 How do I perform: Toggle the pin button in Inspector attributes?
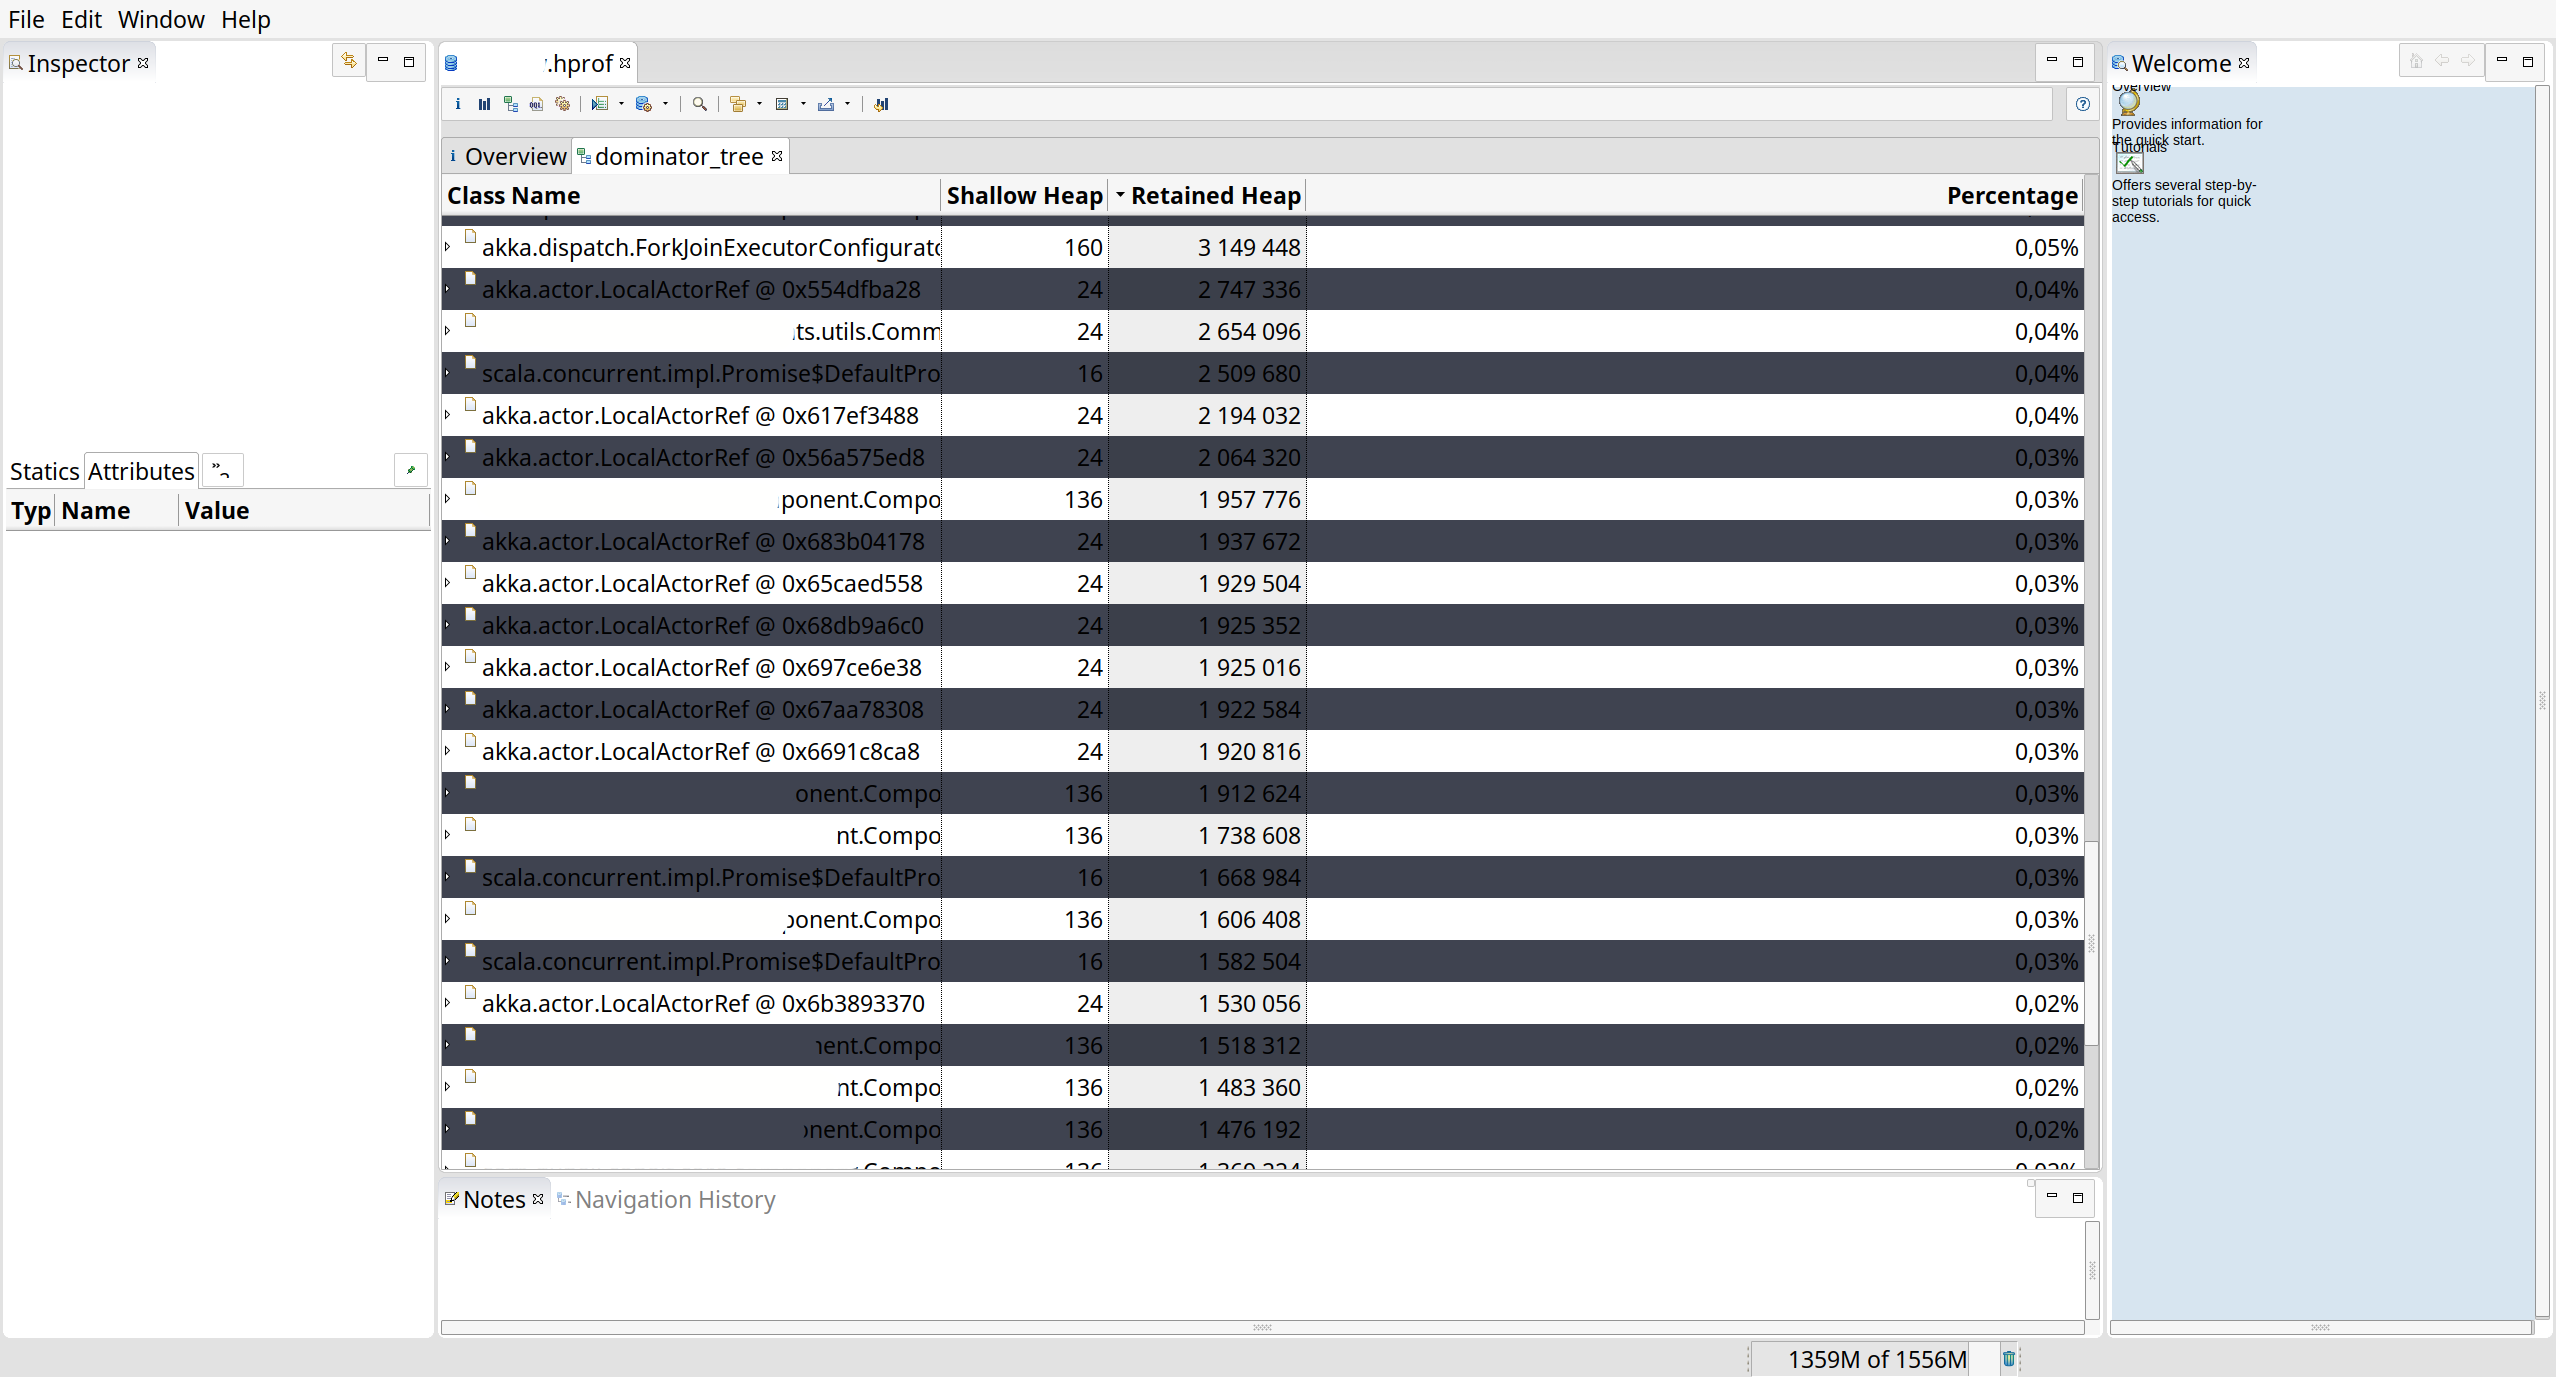pyautogui.click(x=411, y=470)
